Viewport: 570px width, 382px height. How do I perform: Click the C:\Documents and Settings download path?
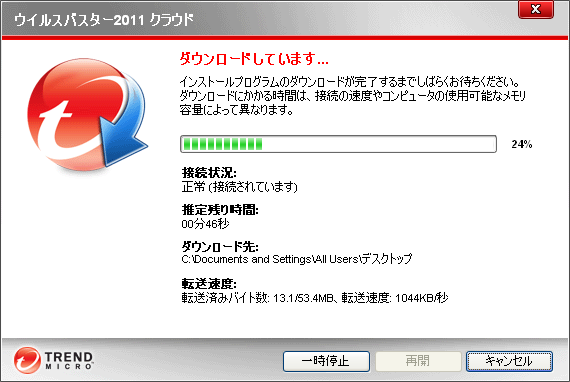pos(297,259)
